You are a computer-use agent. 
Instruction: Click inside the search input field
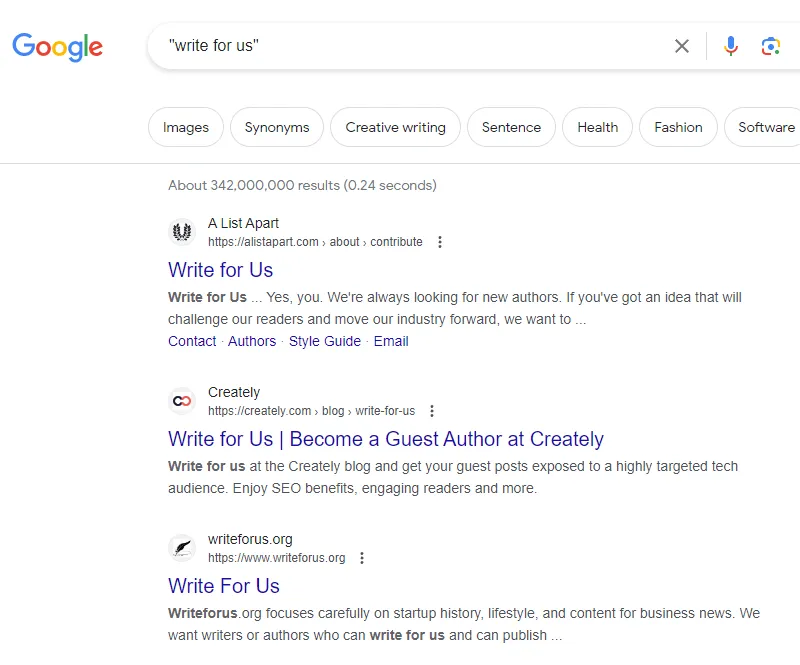coord(400,45)
